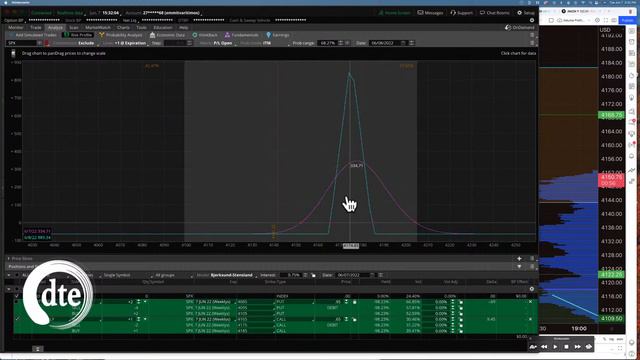Remove the 4155 CALL simulated trade with X

point(530,319)
